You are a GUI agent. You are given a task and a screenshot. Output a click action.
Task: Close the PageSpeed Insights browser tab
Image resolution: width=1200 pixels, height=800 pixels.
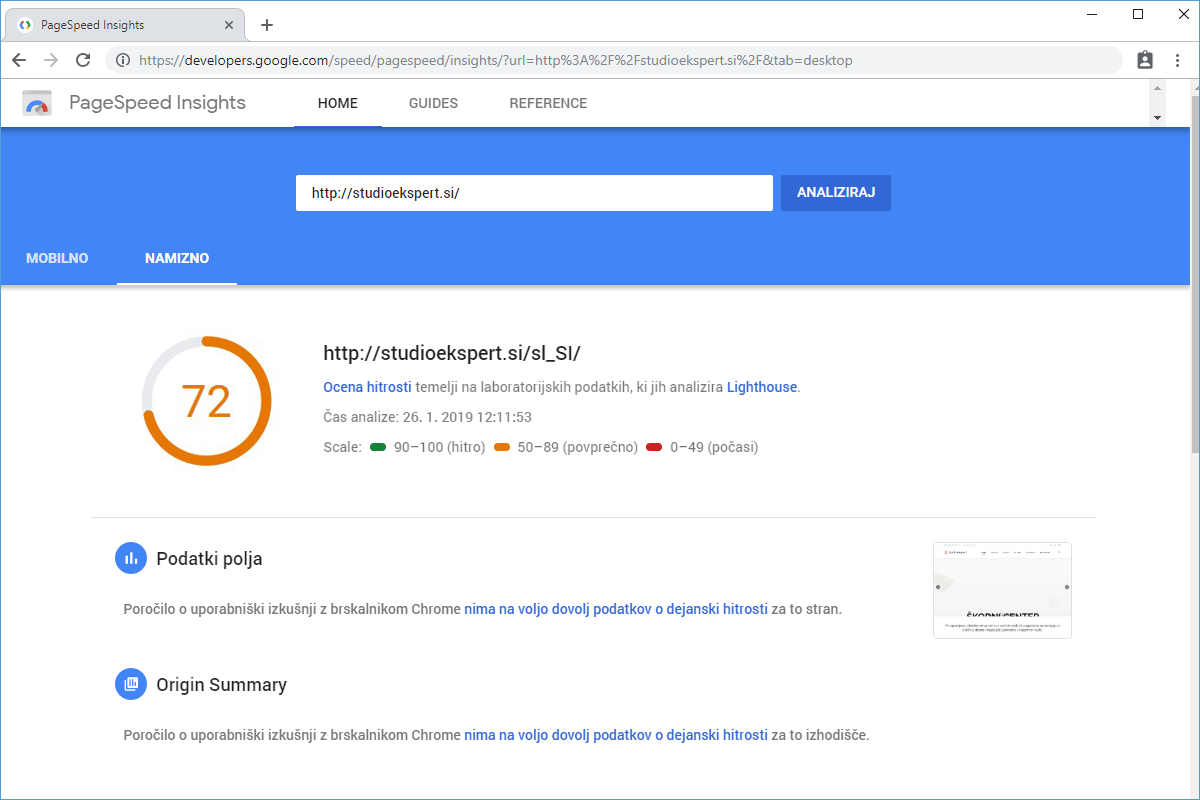coord(229,25)
